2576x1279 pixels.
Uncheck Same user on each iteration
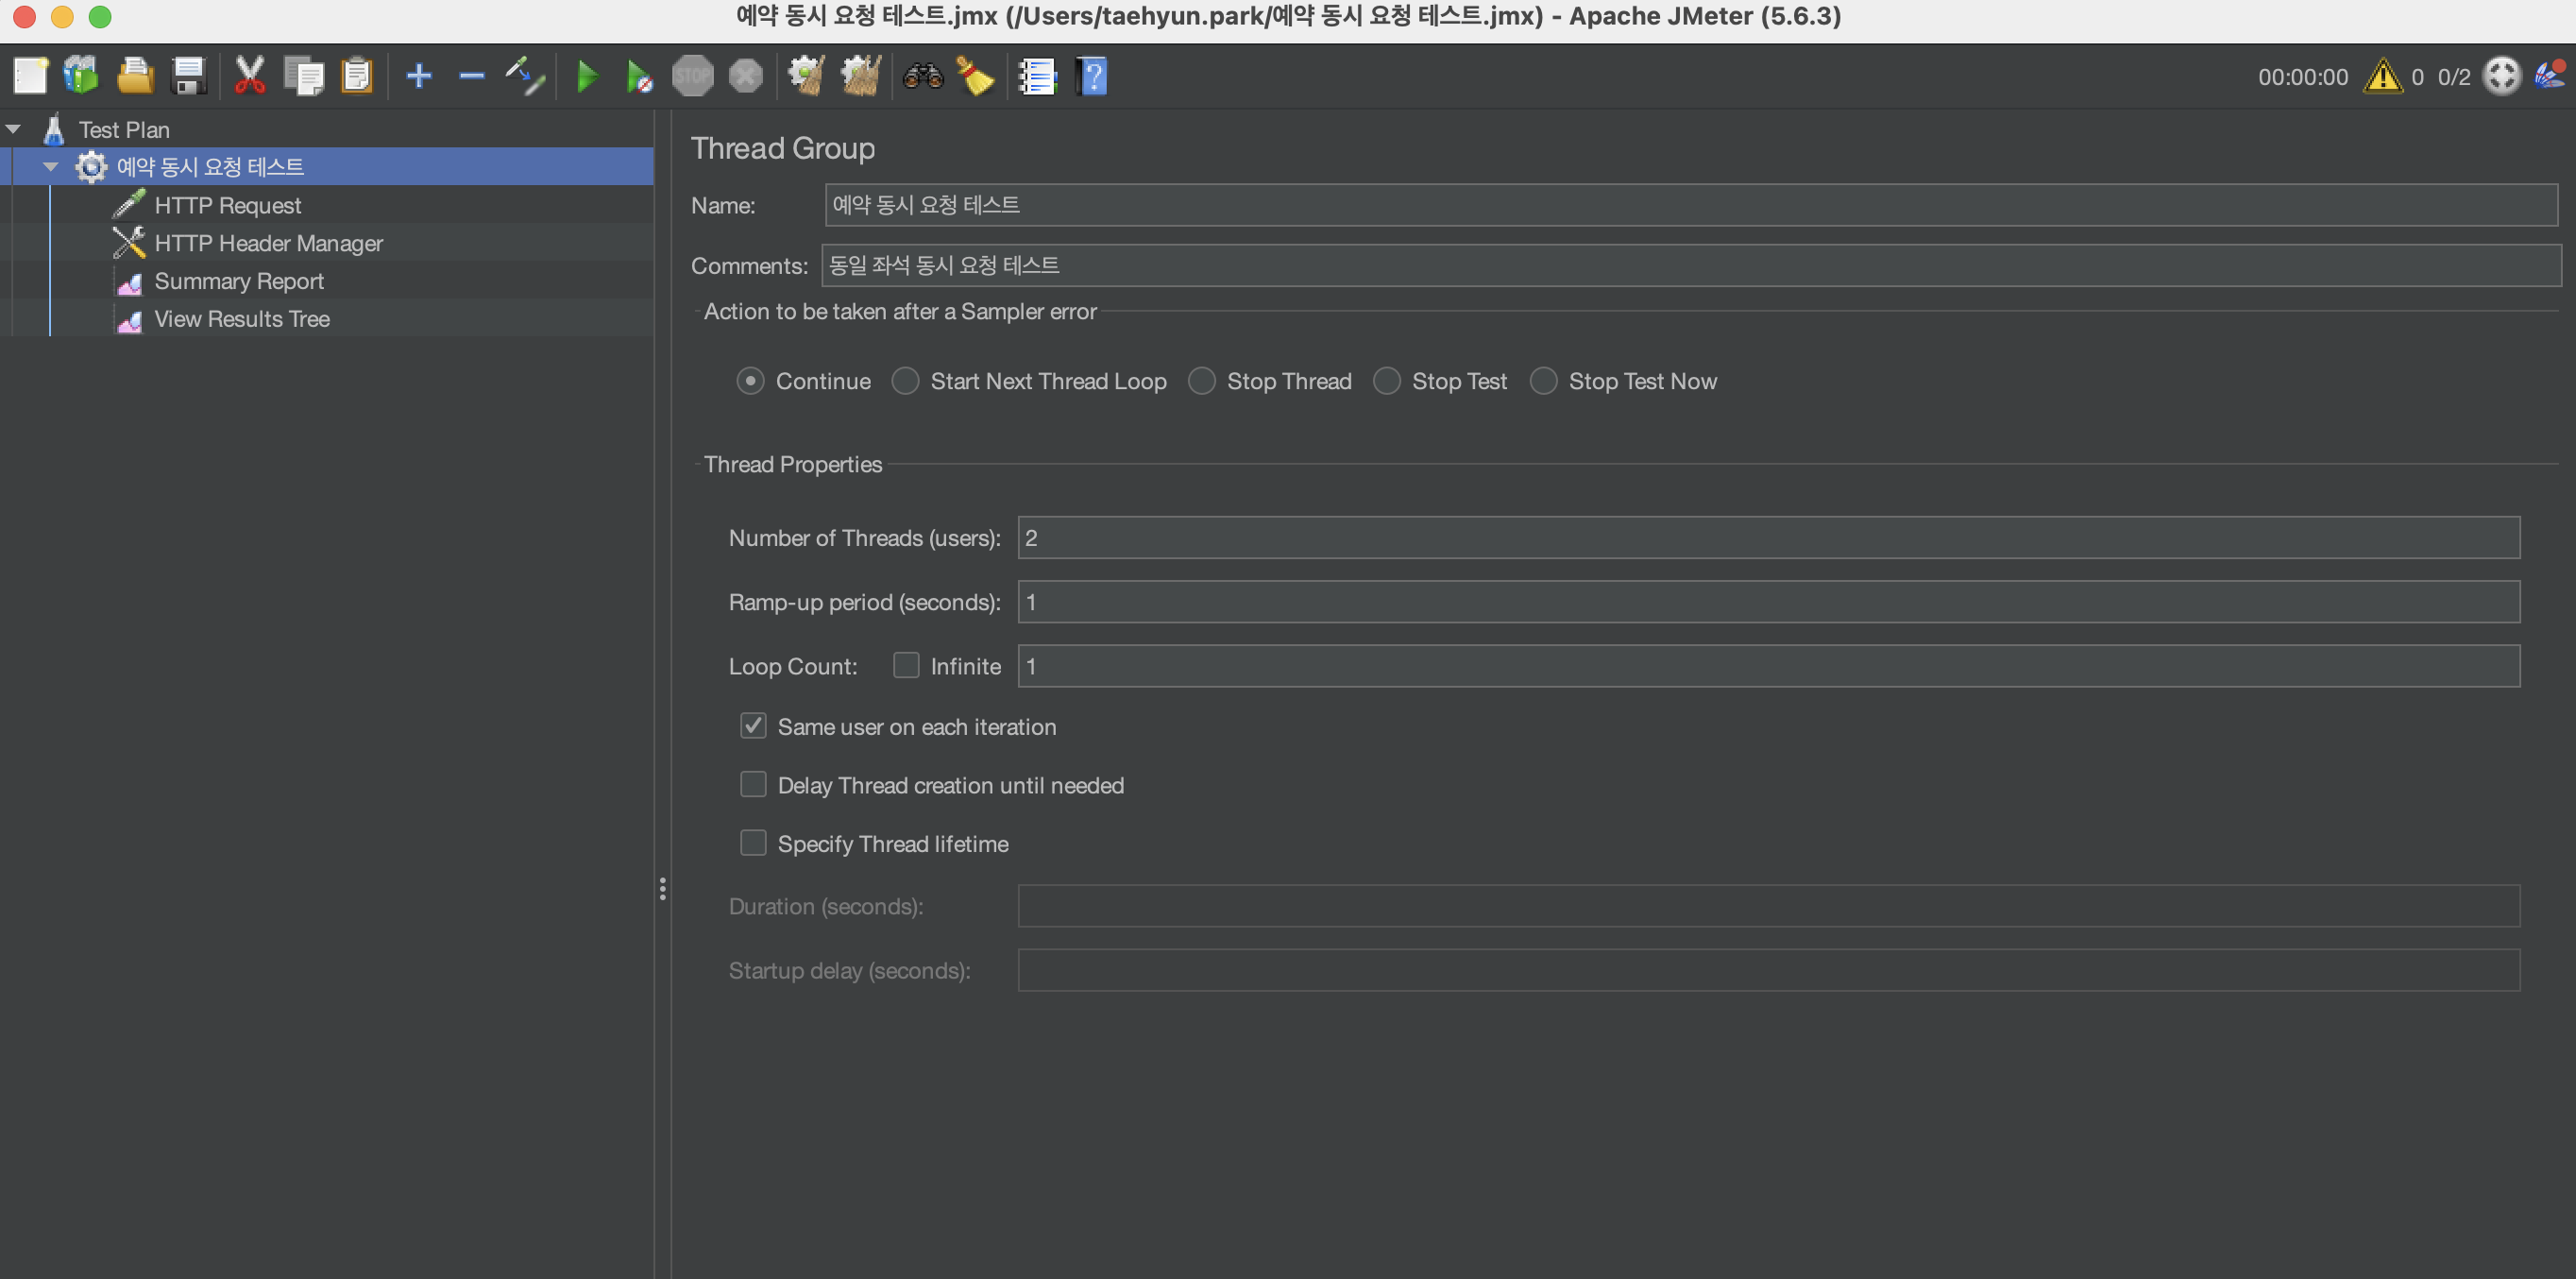(753, 726)
